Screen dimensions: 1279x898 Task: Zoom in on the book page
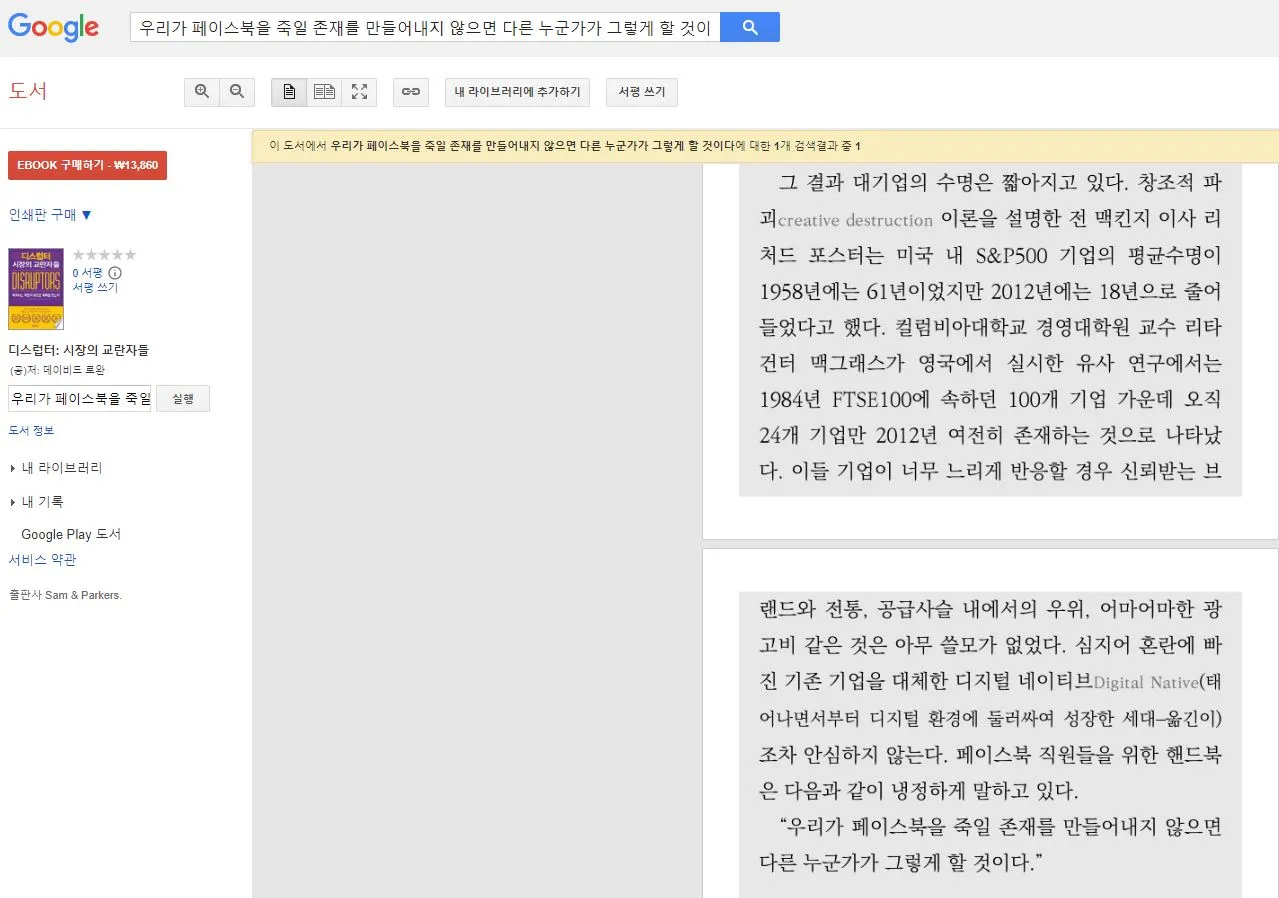(x=202, y=92)
